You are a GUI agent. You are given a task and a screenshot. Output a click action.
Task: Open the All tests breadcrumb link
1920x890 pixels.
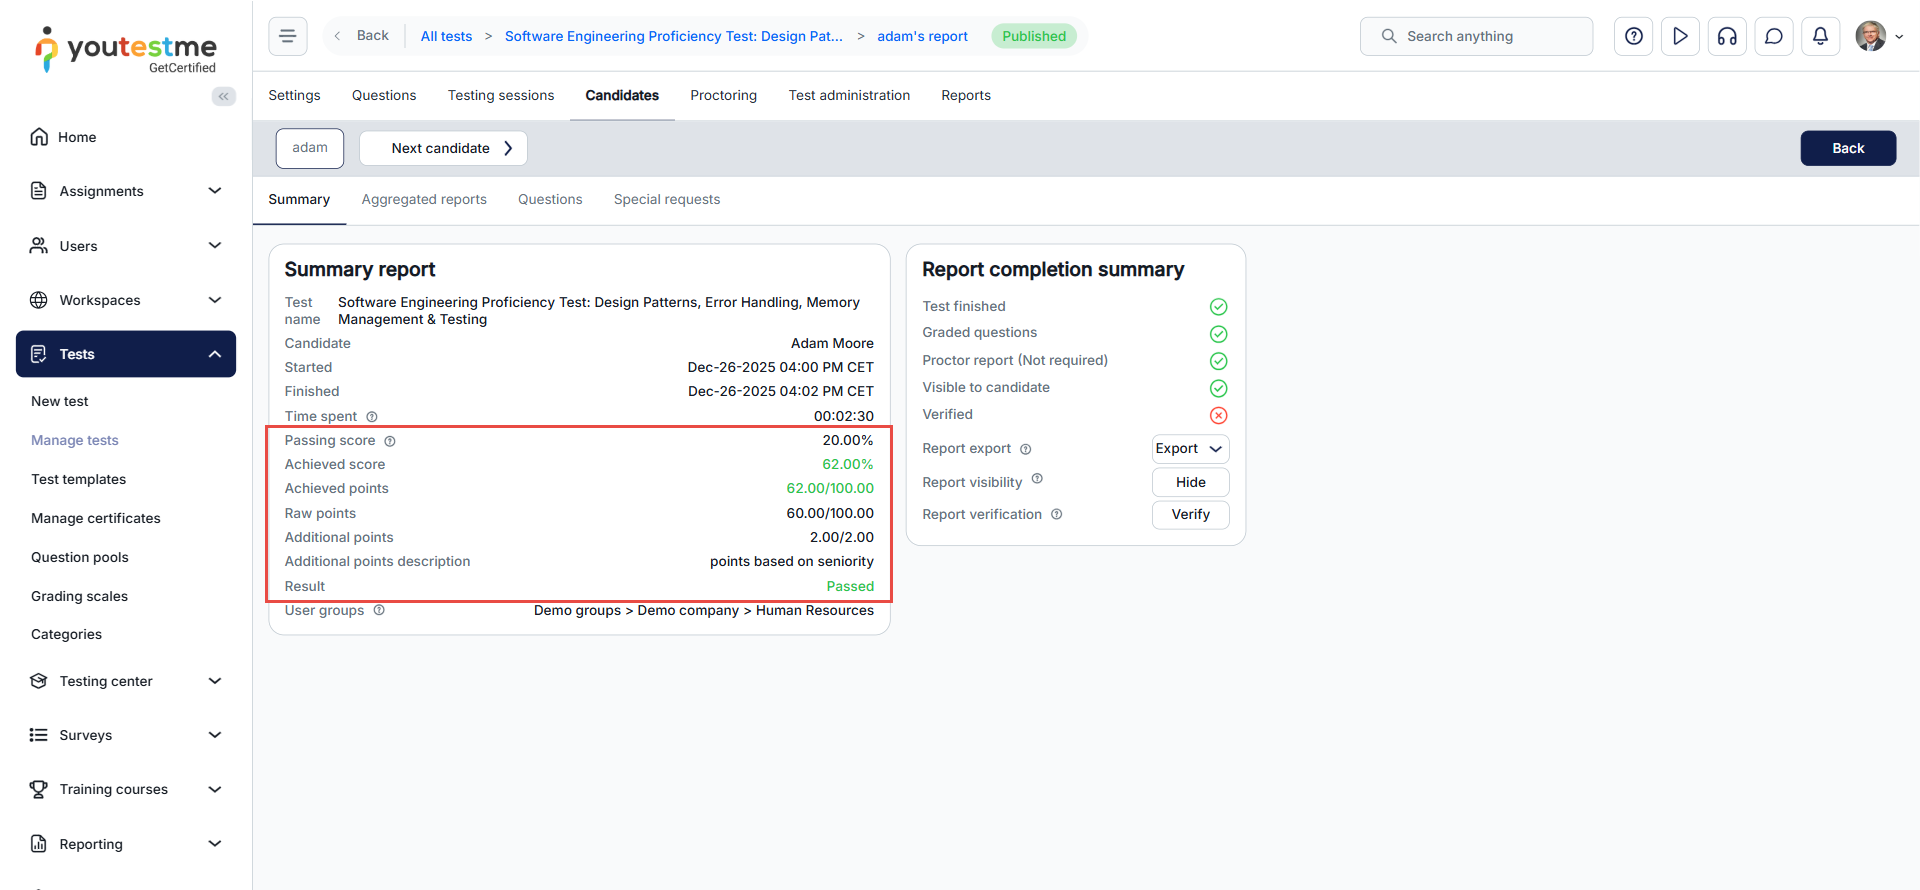446,36
